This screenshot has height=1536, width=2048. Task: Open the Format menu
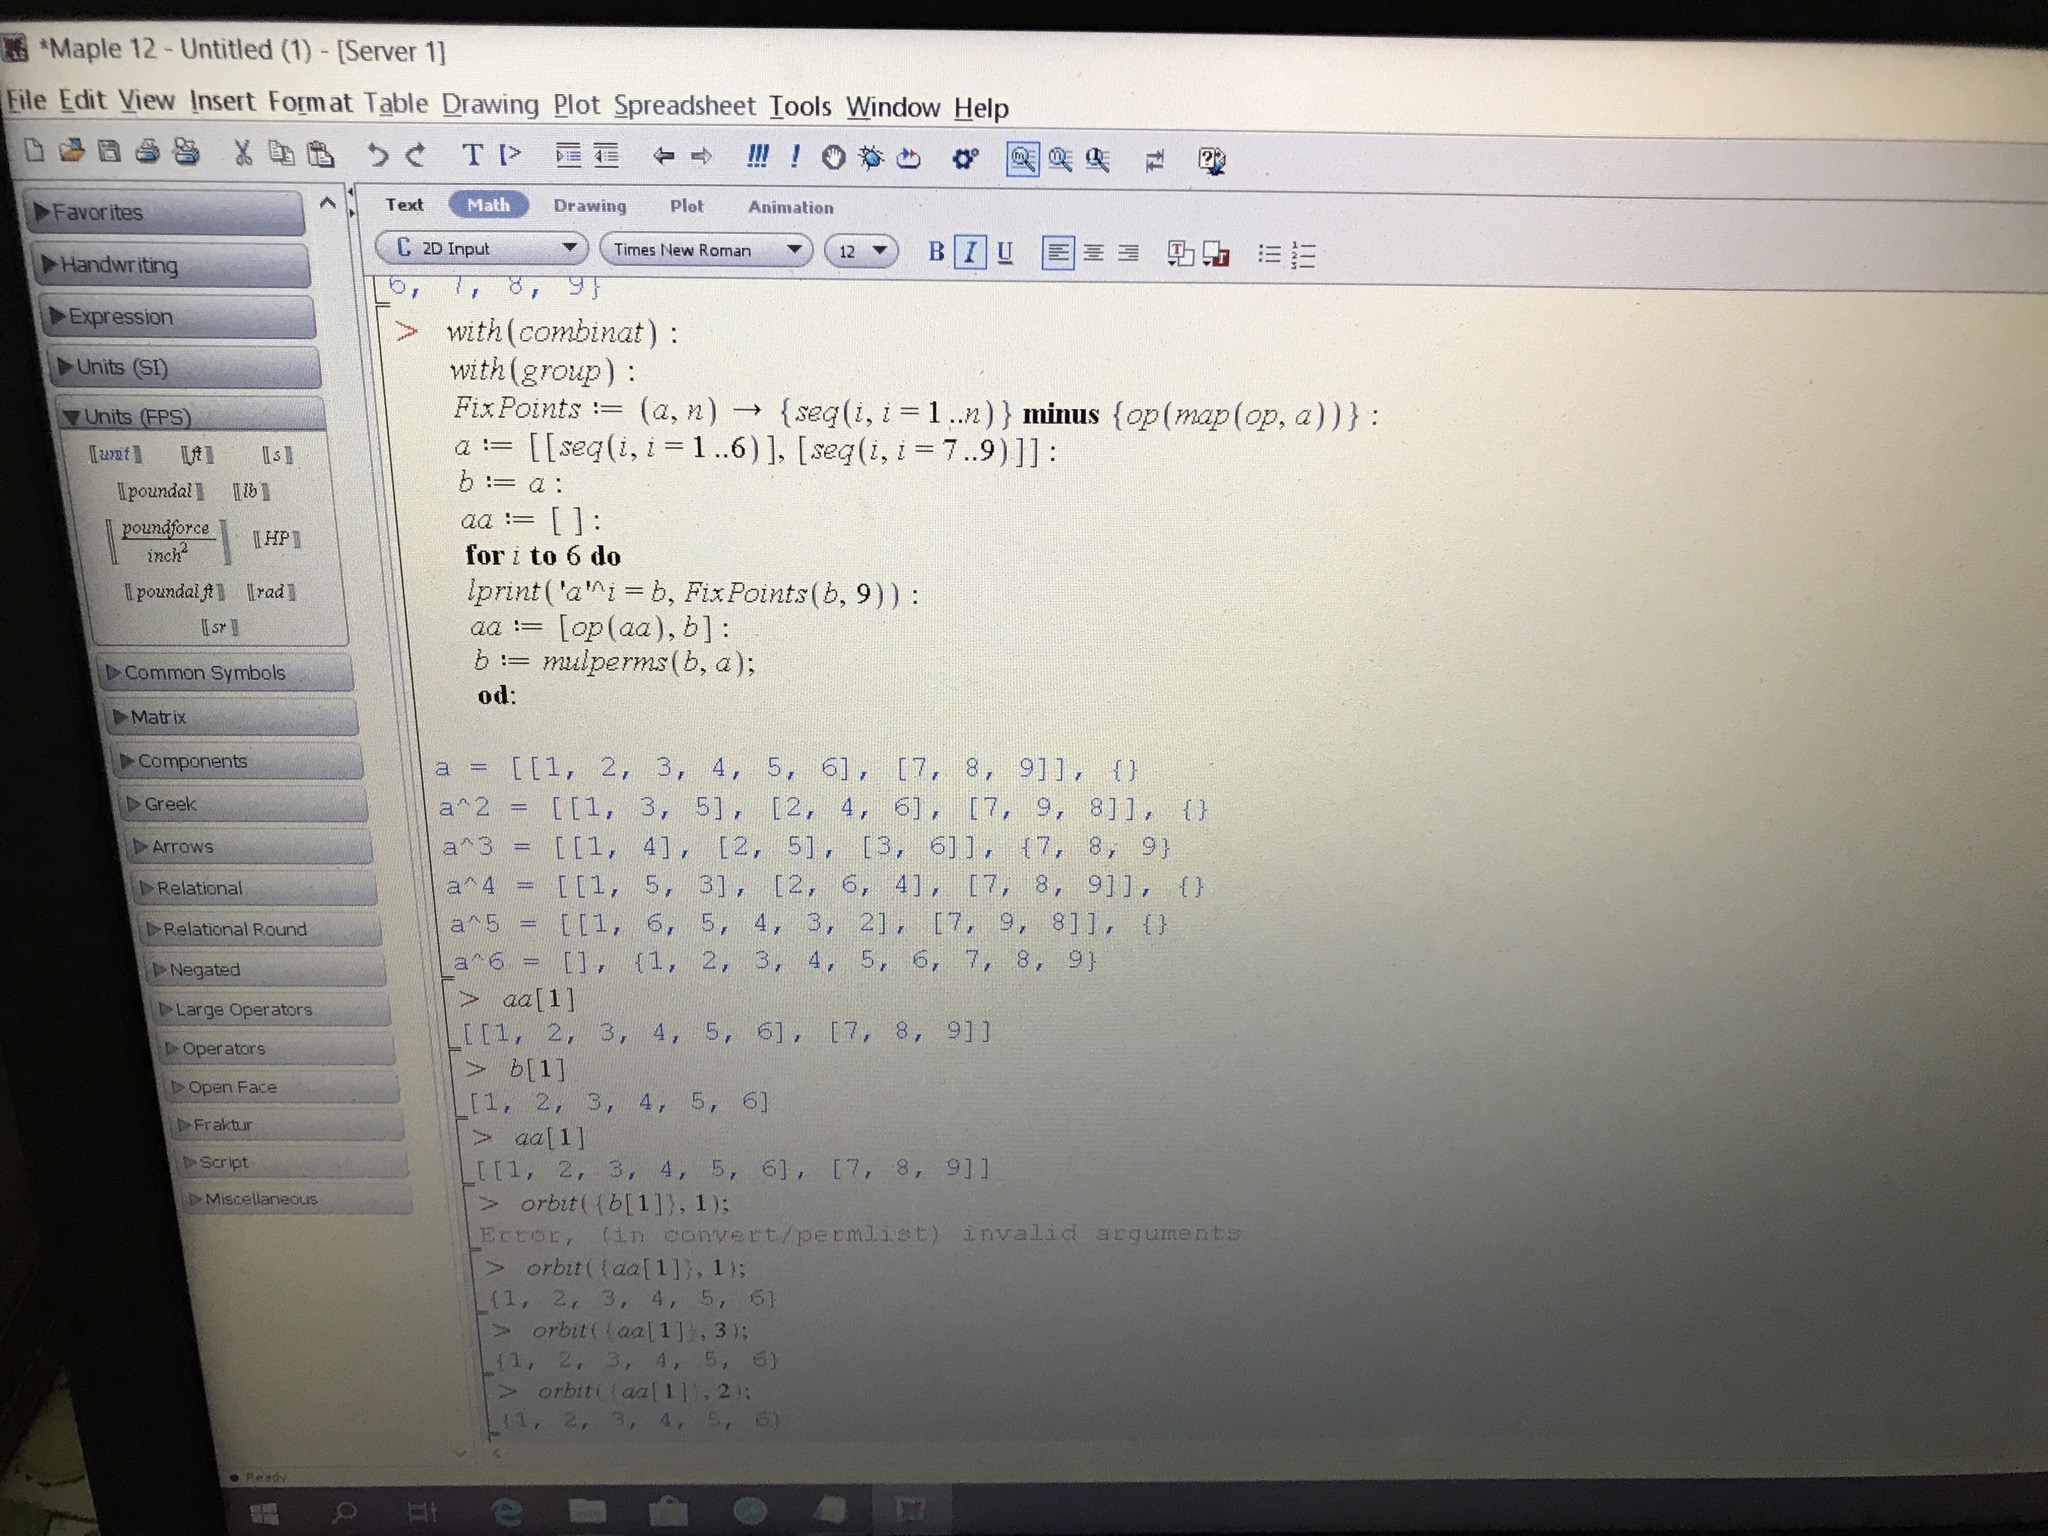click(x=310, y=102)
